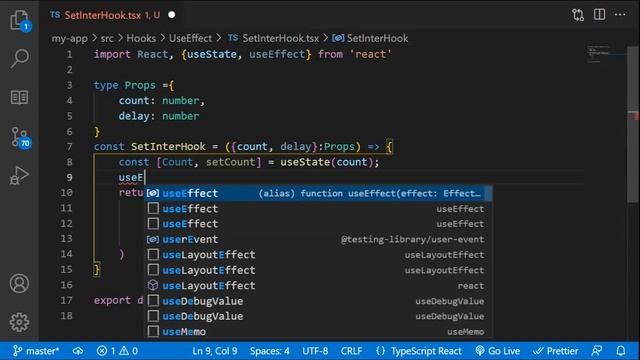This screenshot has height=360, width=640.
Task: Start Go Live server
Action: [x=498, y=351]
